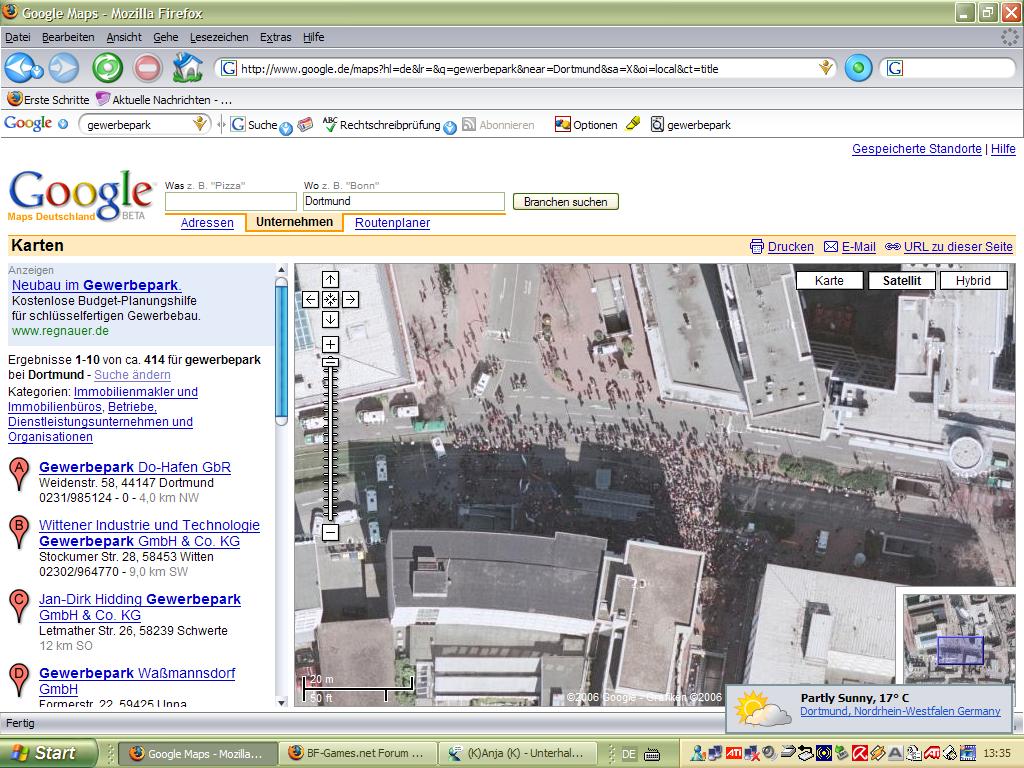Screen dimensions: 1024x768
Task: Reload the page with the green refresh icon
Action: [x=108, y=68]
